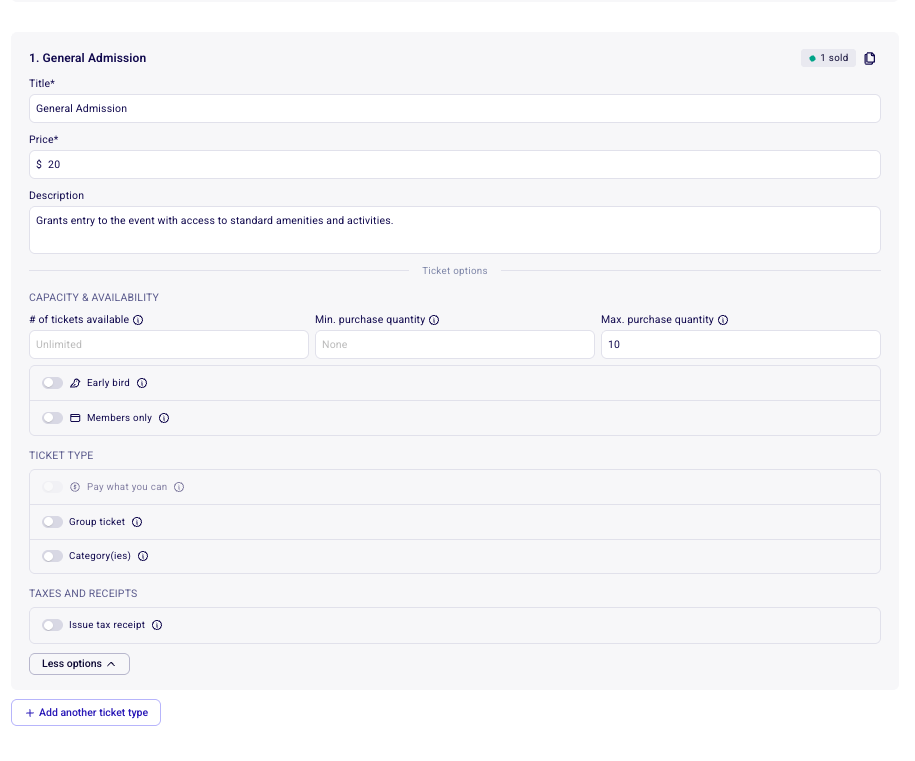Screen dimensions: 915x761
Task: Enable the Early bird toggle
Action: (53, 383)
